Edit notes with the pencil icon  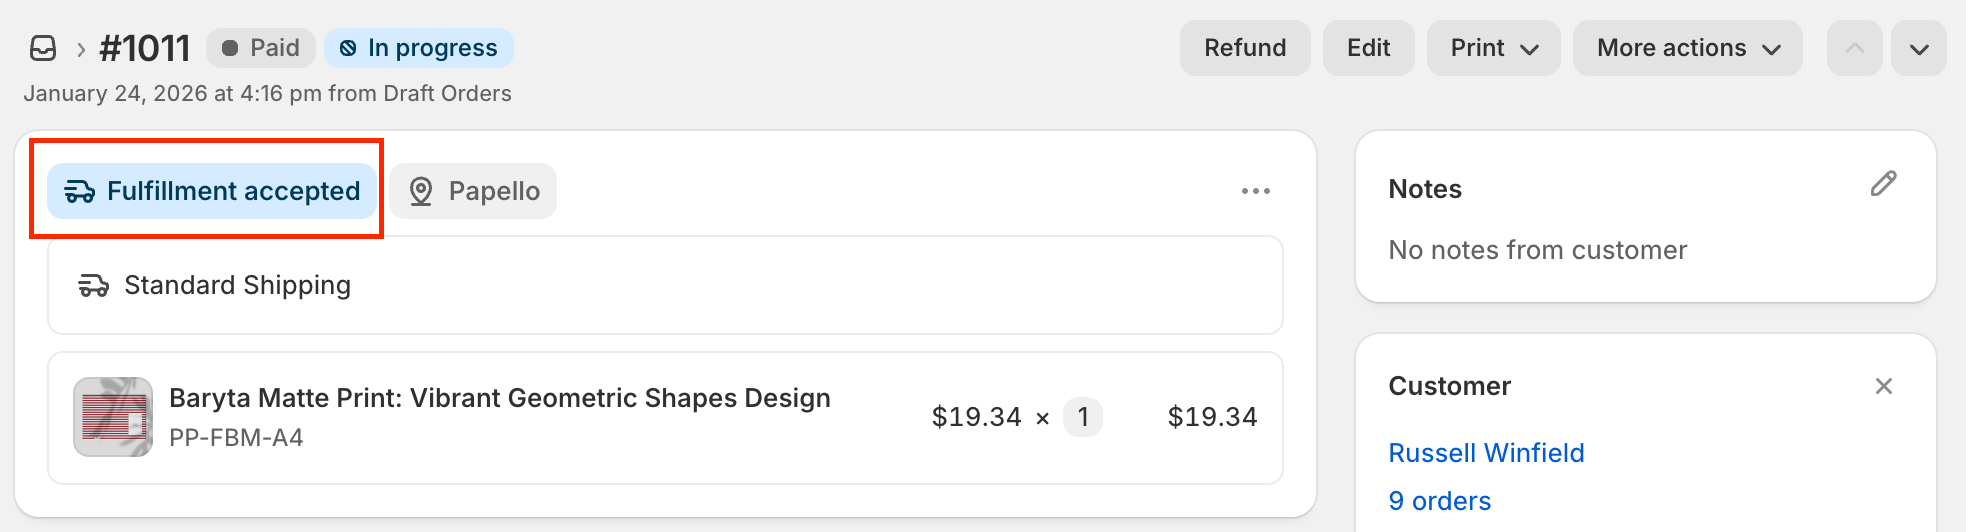coord(1883,184)
